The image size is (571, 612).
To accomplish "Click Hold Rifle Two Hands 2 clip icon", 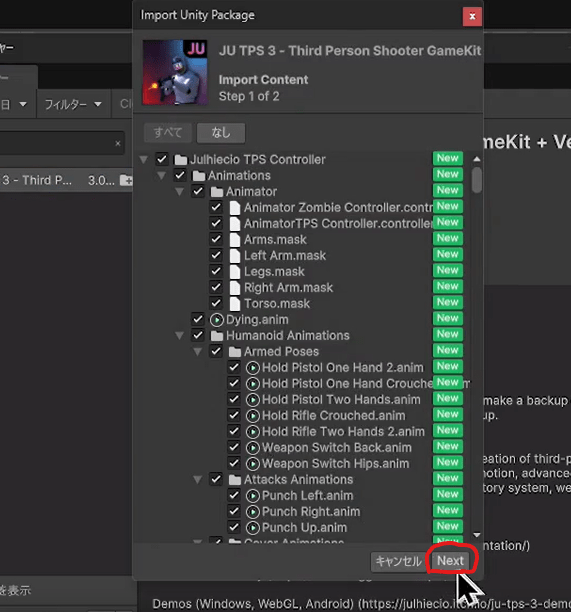I will (x=253, y=432).
